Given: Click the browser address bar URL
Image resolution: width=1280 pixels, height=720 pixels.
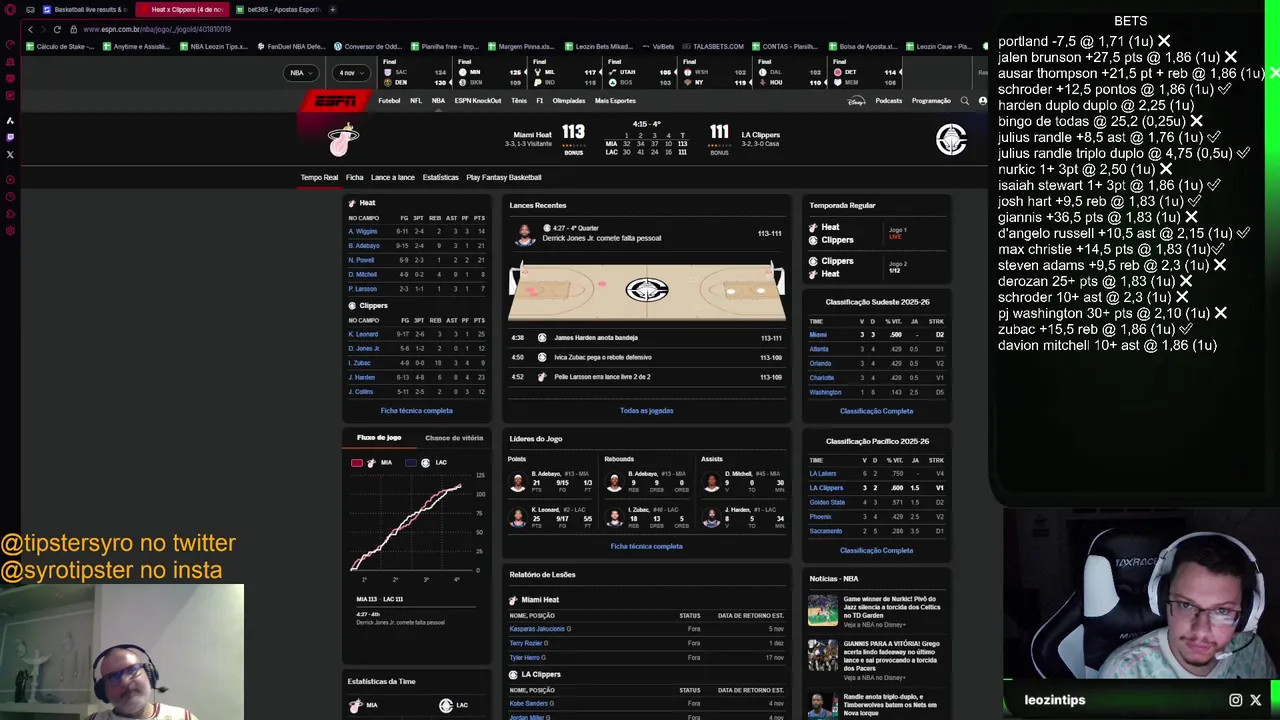Looking at the screenshot, I should [157, 29].
